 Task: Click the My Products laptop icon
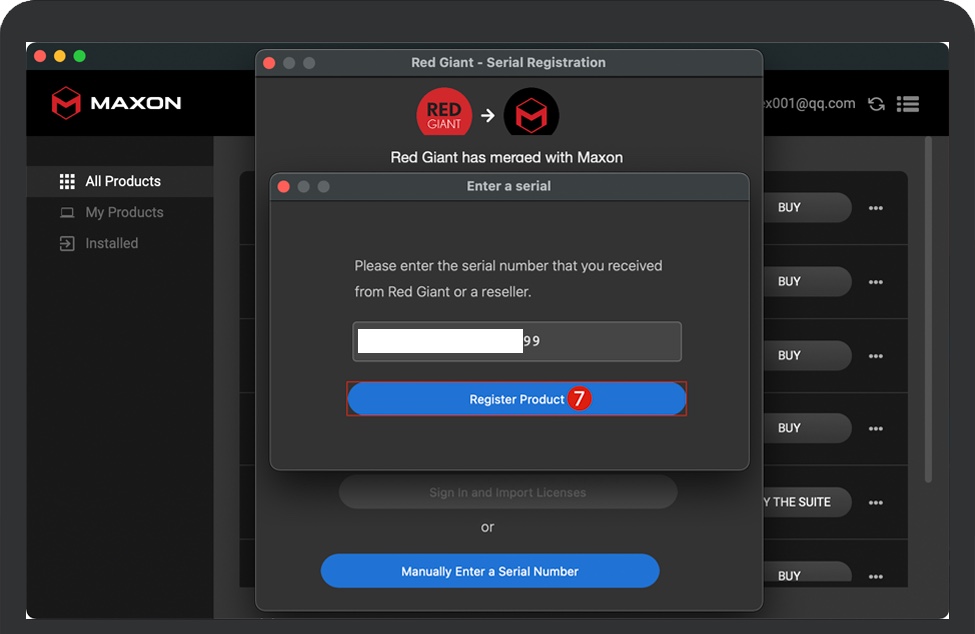(x=67, y=213)
